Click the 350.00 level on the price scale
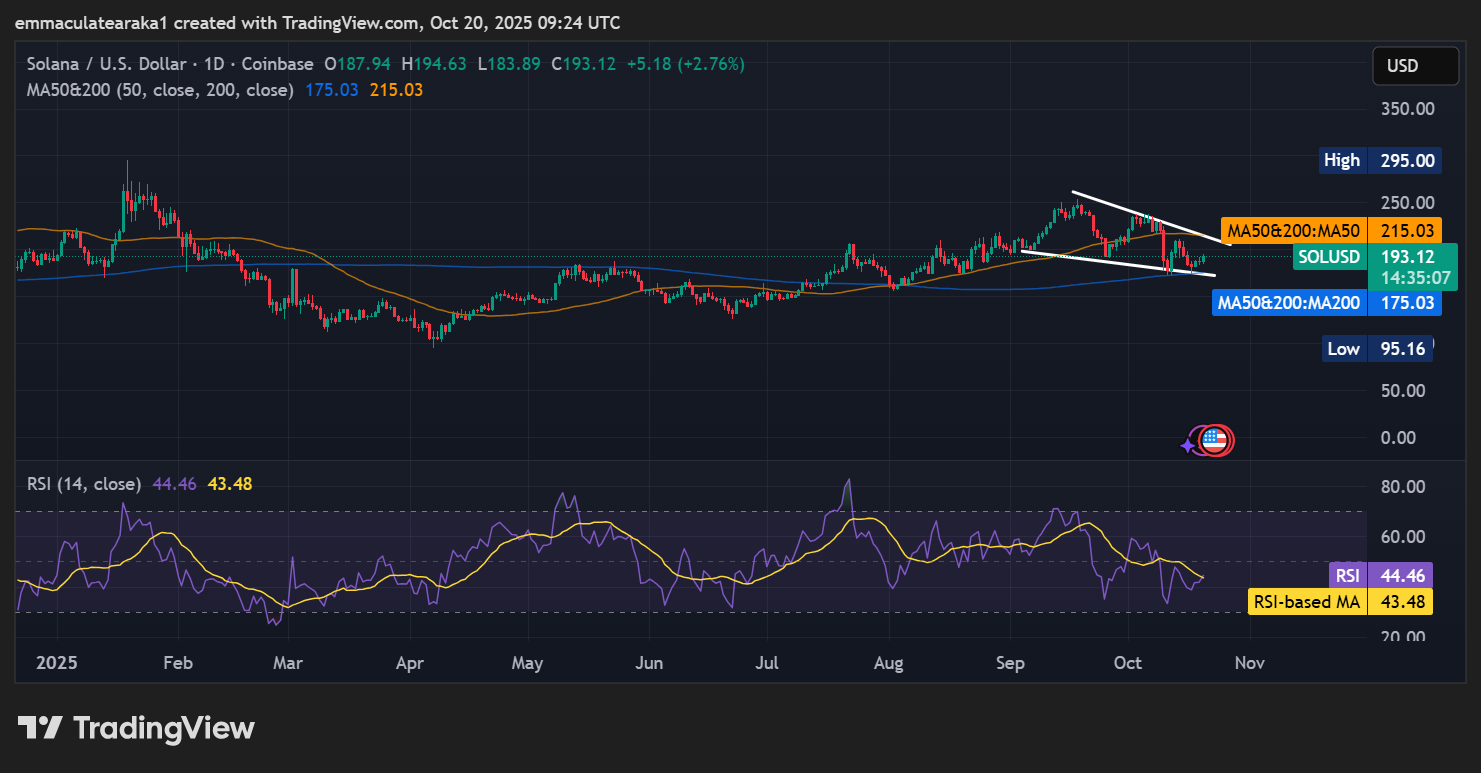This screenshot has height=773, width=1481. [1410, 108]
